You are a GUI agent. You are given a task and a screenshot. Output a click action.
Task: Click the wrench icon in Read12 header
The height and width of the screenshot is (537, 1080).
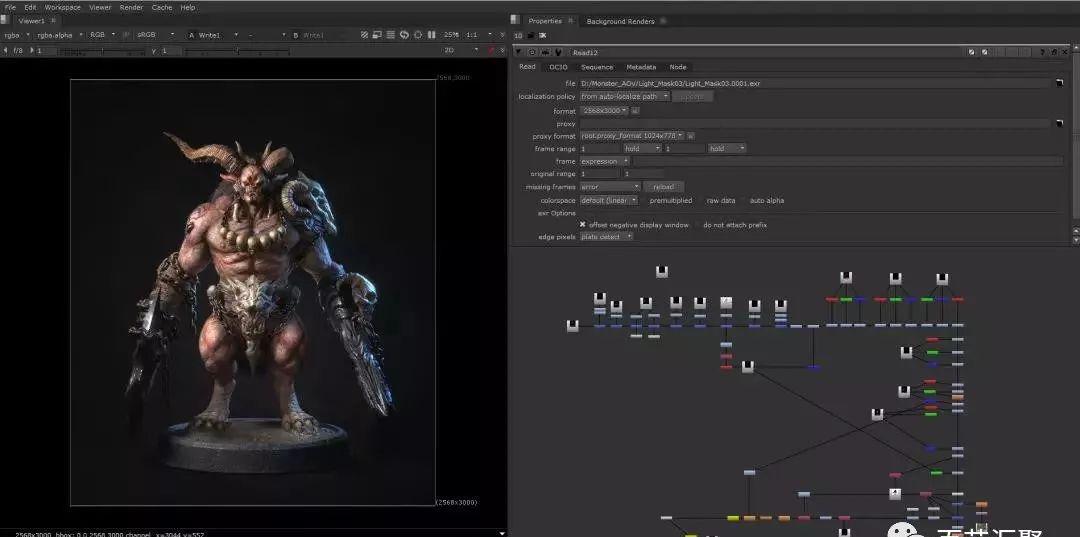(558, 52)
